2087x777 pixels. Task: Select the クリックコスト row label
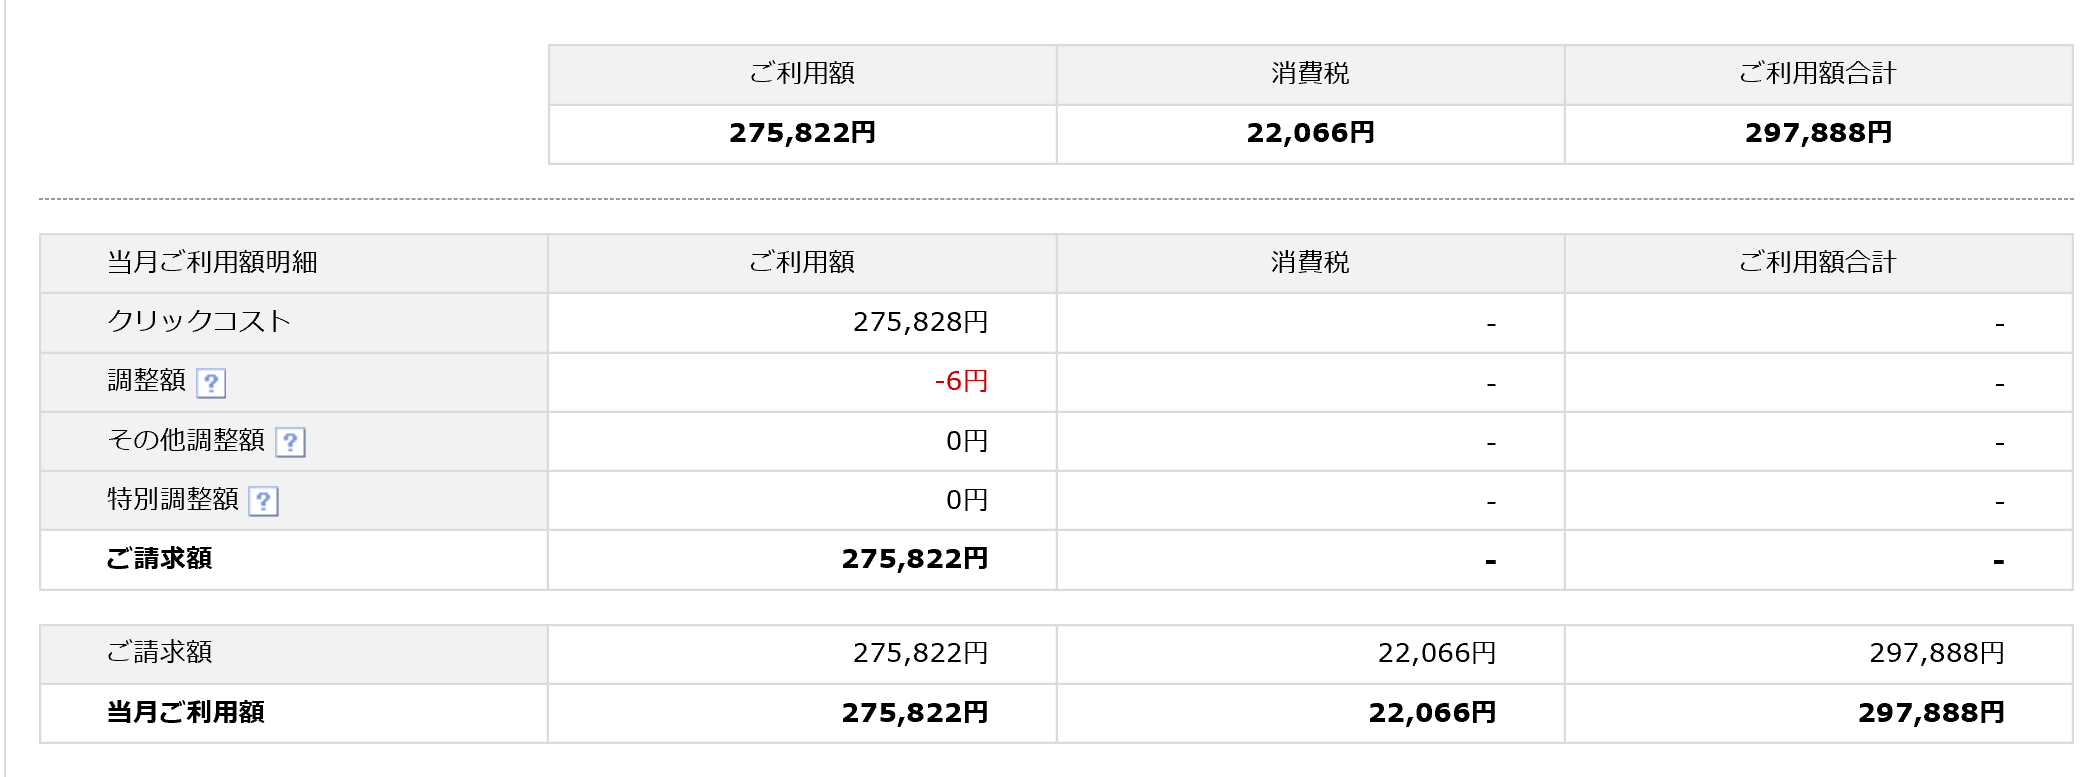199,321
